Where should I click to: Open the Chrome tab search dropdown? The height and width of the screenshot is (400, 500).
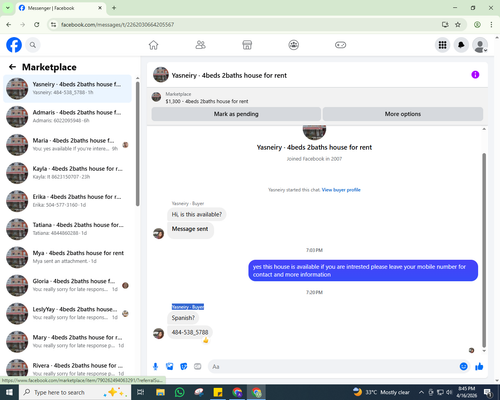pos(8,8)
